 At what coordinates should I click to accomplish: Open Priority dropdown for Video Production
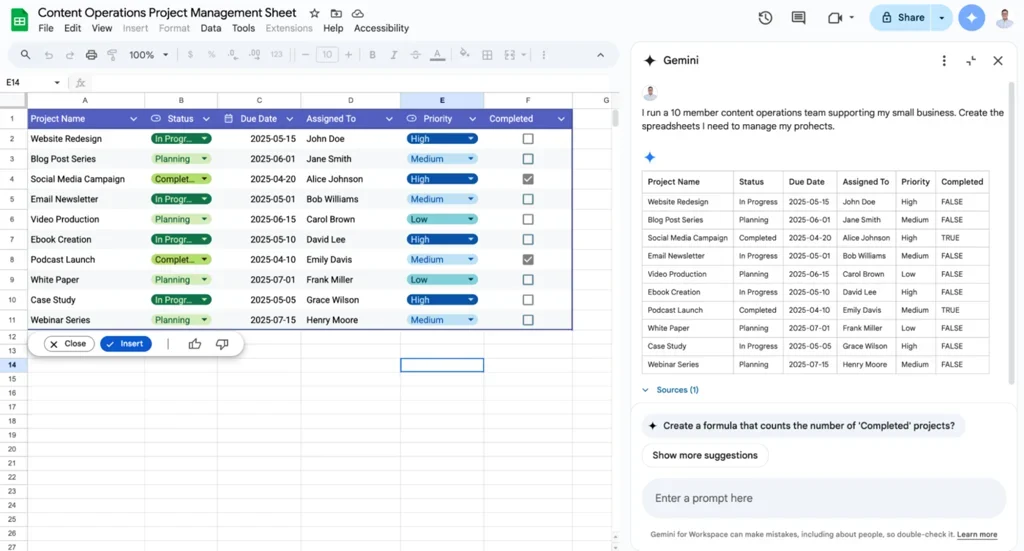pyautogui.click(x=441, y=219)
